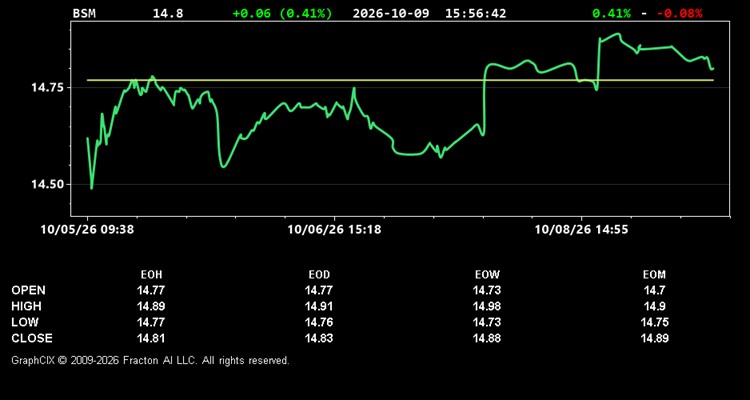Click the OPEN row label

click(x=29, y=290)
